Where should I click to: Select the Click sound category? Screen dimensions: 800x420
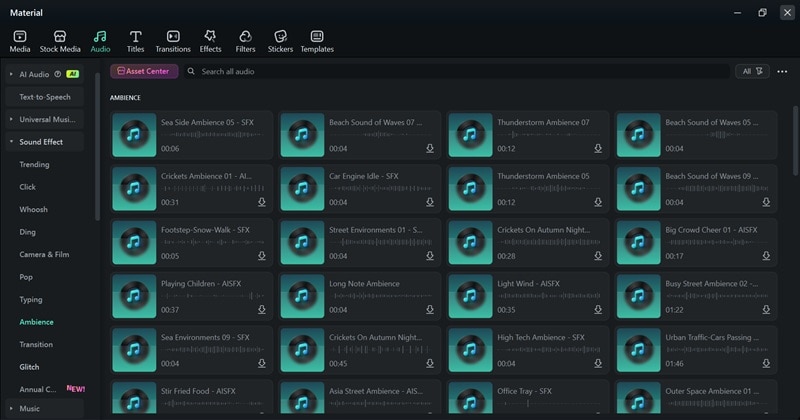coord(28,187)
